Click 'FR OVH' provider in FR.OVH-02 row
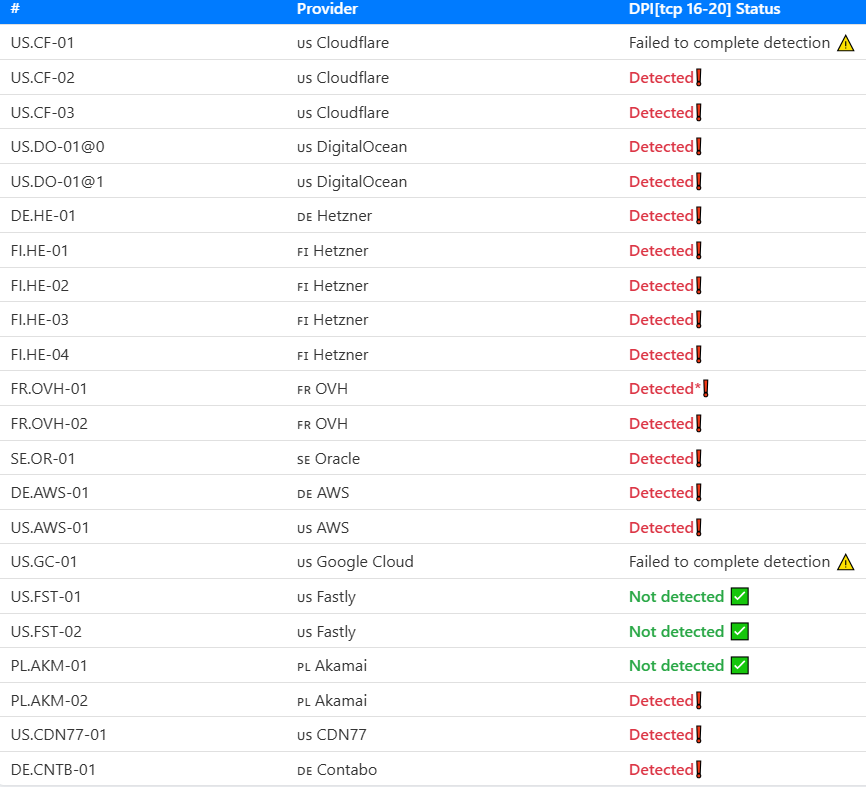The width and height of the screenshot is (866, 787). pyautogui.click(x=323, y=424)
